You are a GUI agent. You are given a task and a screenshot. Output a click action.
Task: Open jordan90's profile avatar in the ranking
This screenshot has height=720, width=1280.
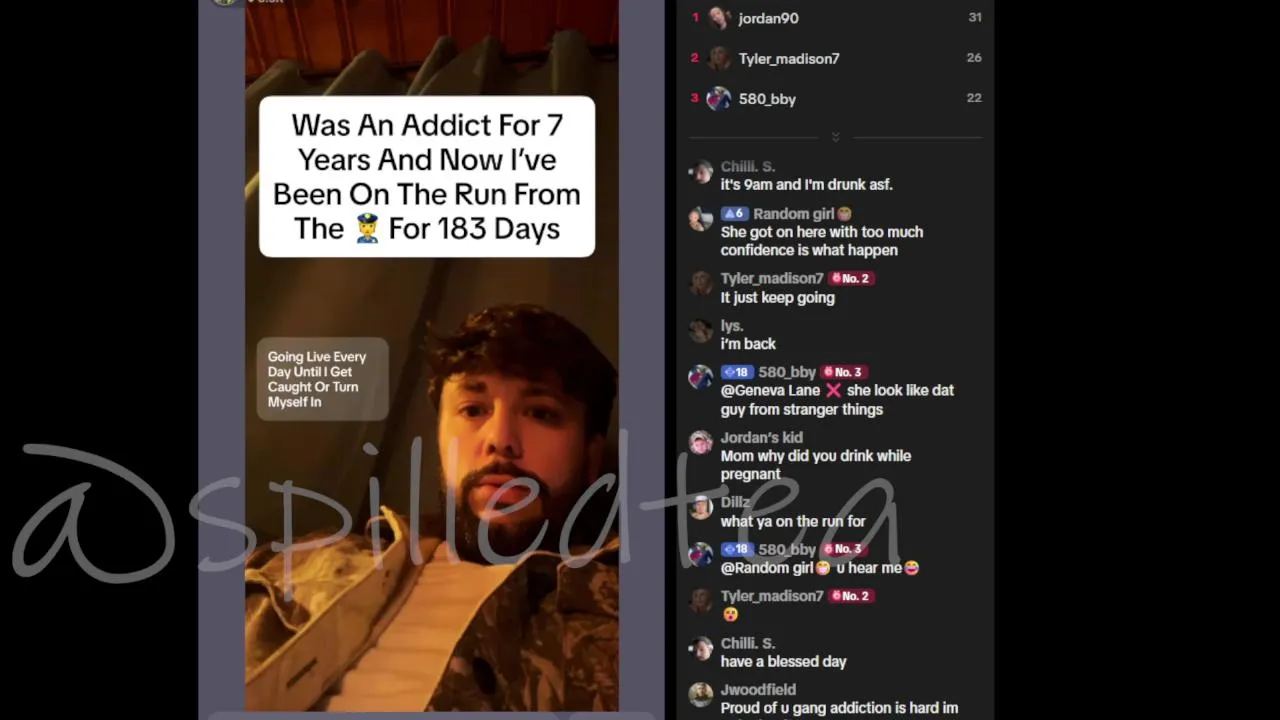719,18
